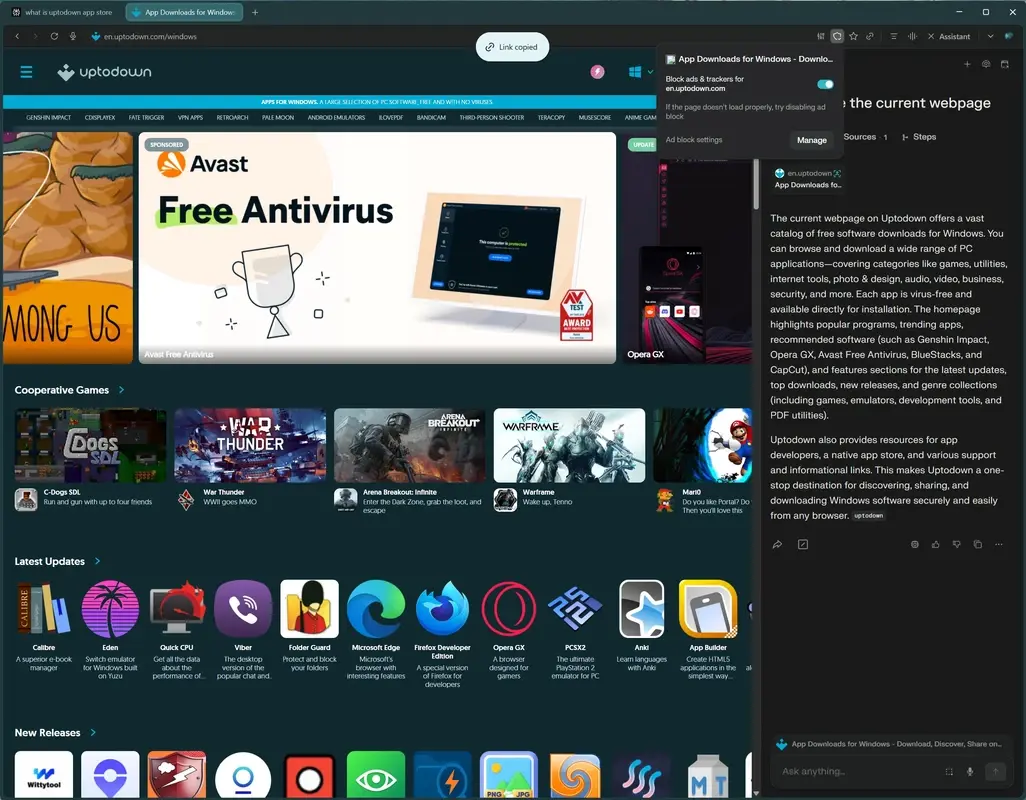The width and height of the screenshot is (1026, 800).
Task: Click the Uptodown owl logo
Action: click(x=68, y=71)
